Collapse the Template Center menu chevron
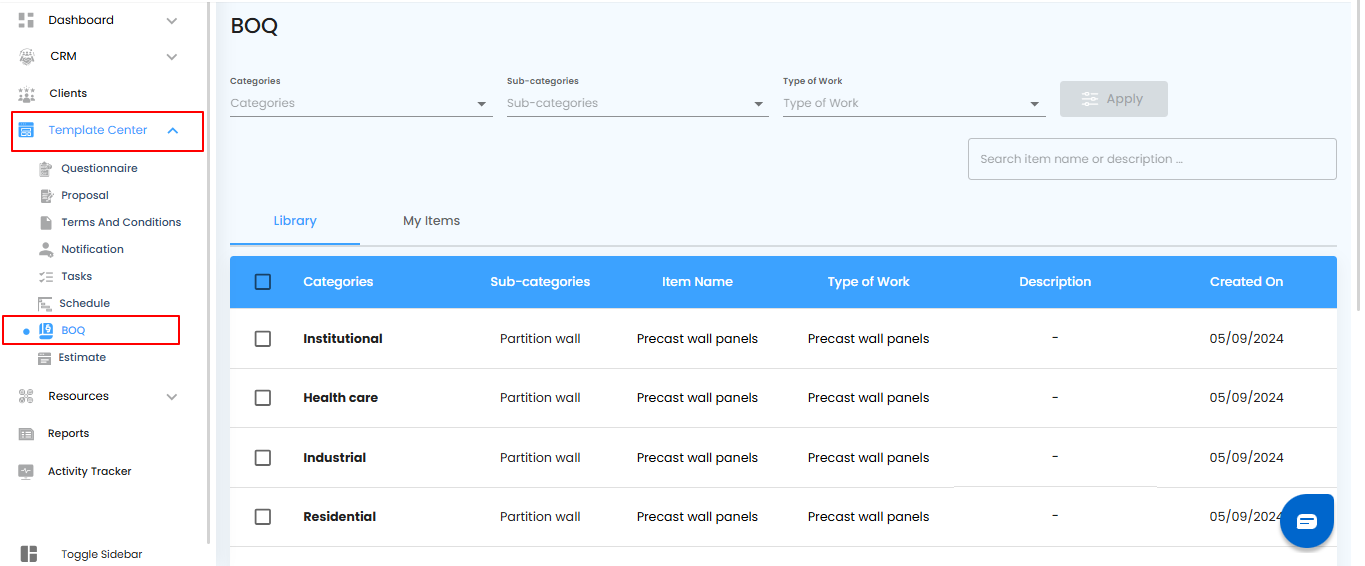Screen dimensions: 1365x566 pos(173,131)
